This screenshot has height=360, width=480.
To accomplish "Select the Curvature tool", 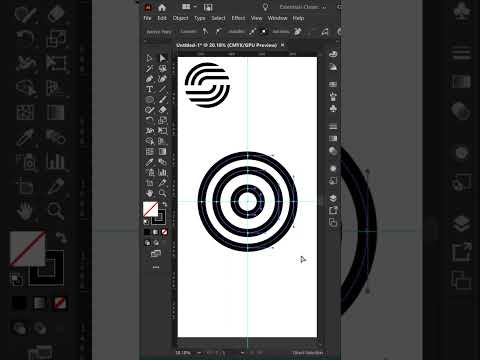I will pos(163,79).
